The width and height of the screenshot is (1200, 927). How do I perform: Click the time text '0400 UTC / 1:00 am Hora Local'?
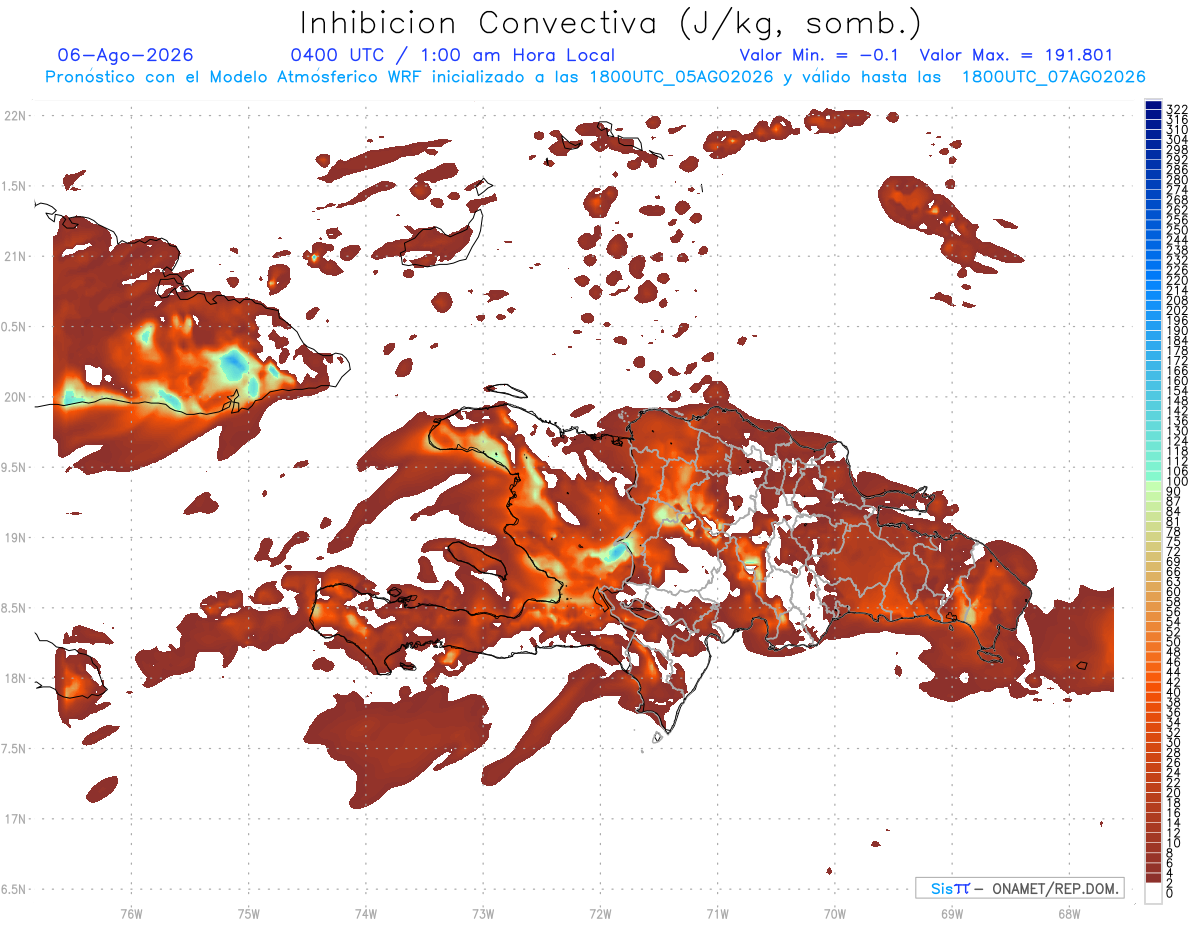pyautogui.click(x=452, y=56)
